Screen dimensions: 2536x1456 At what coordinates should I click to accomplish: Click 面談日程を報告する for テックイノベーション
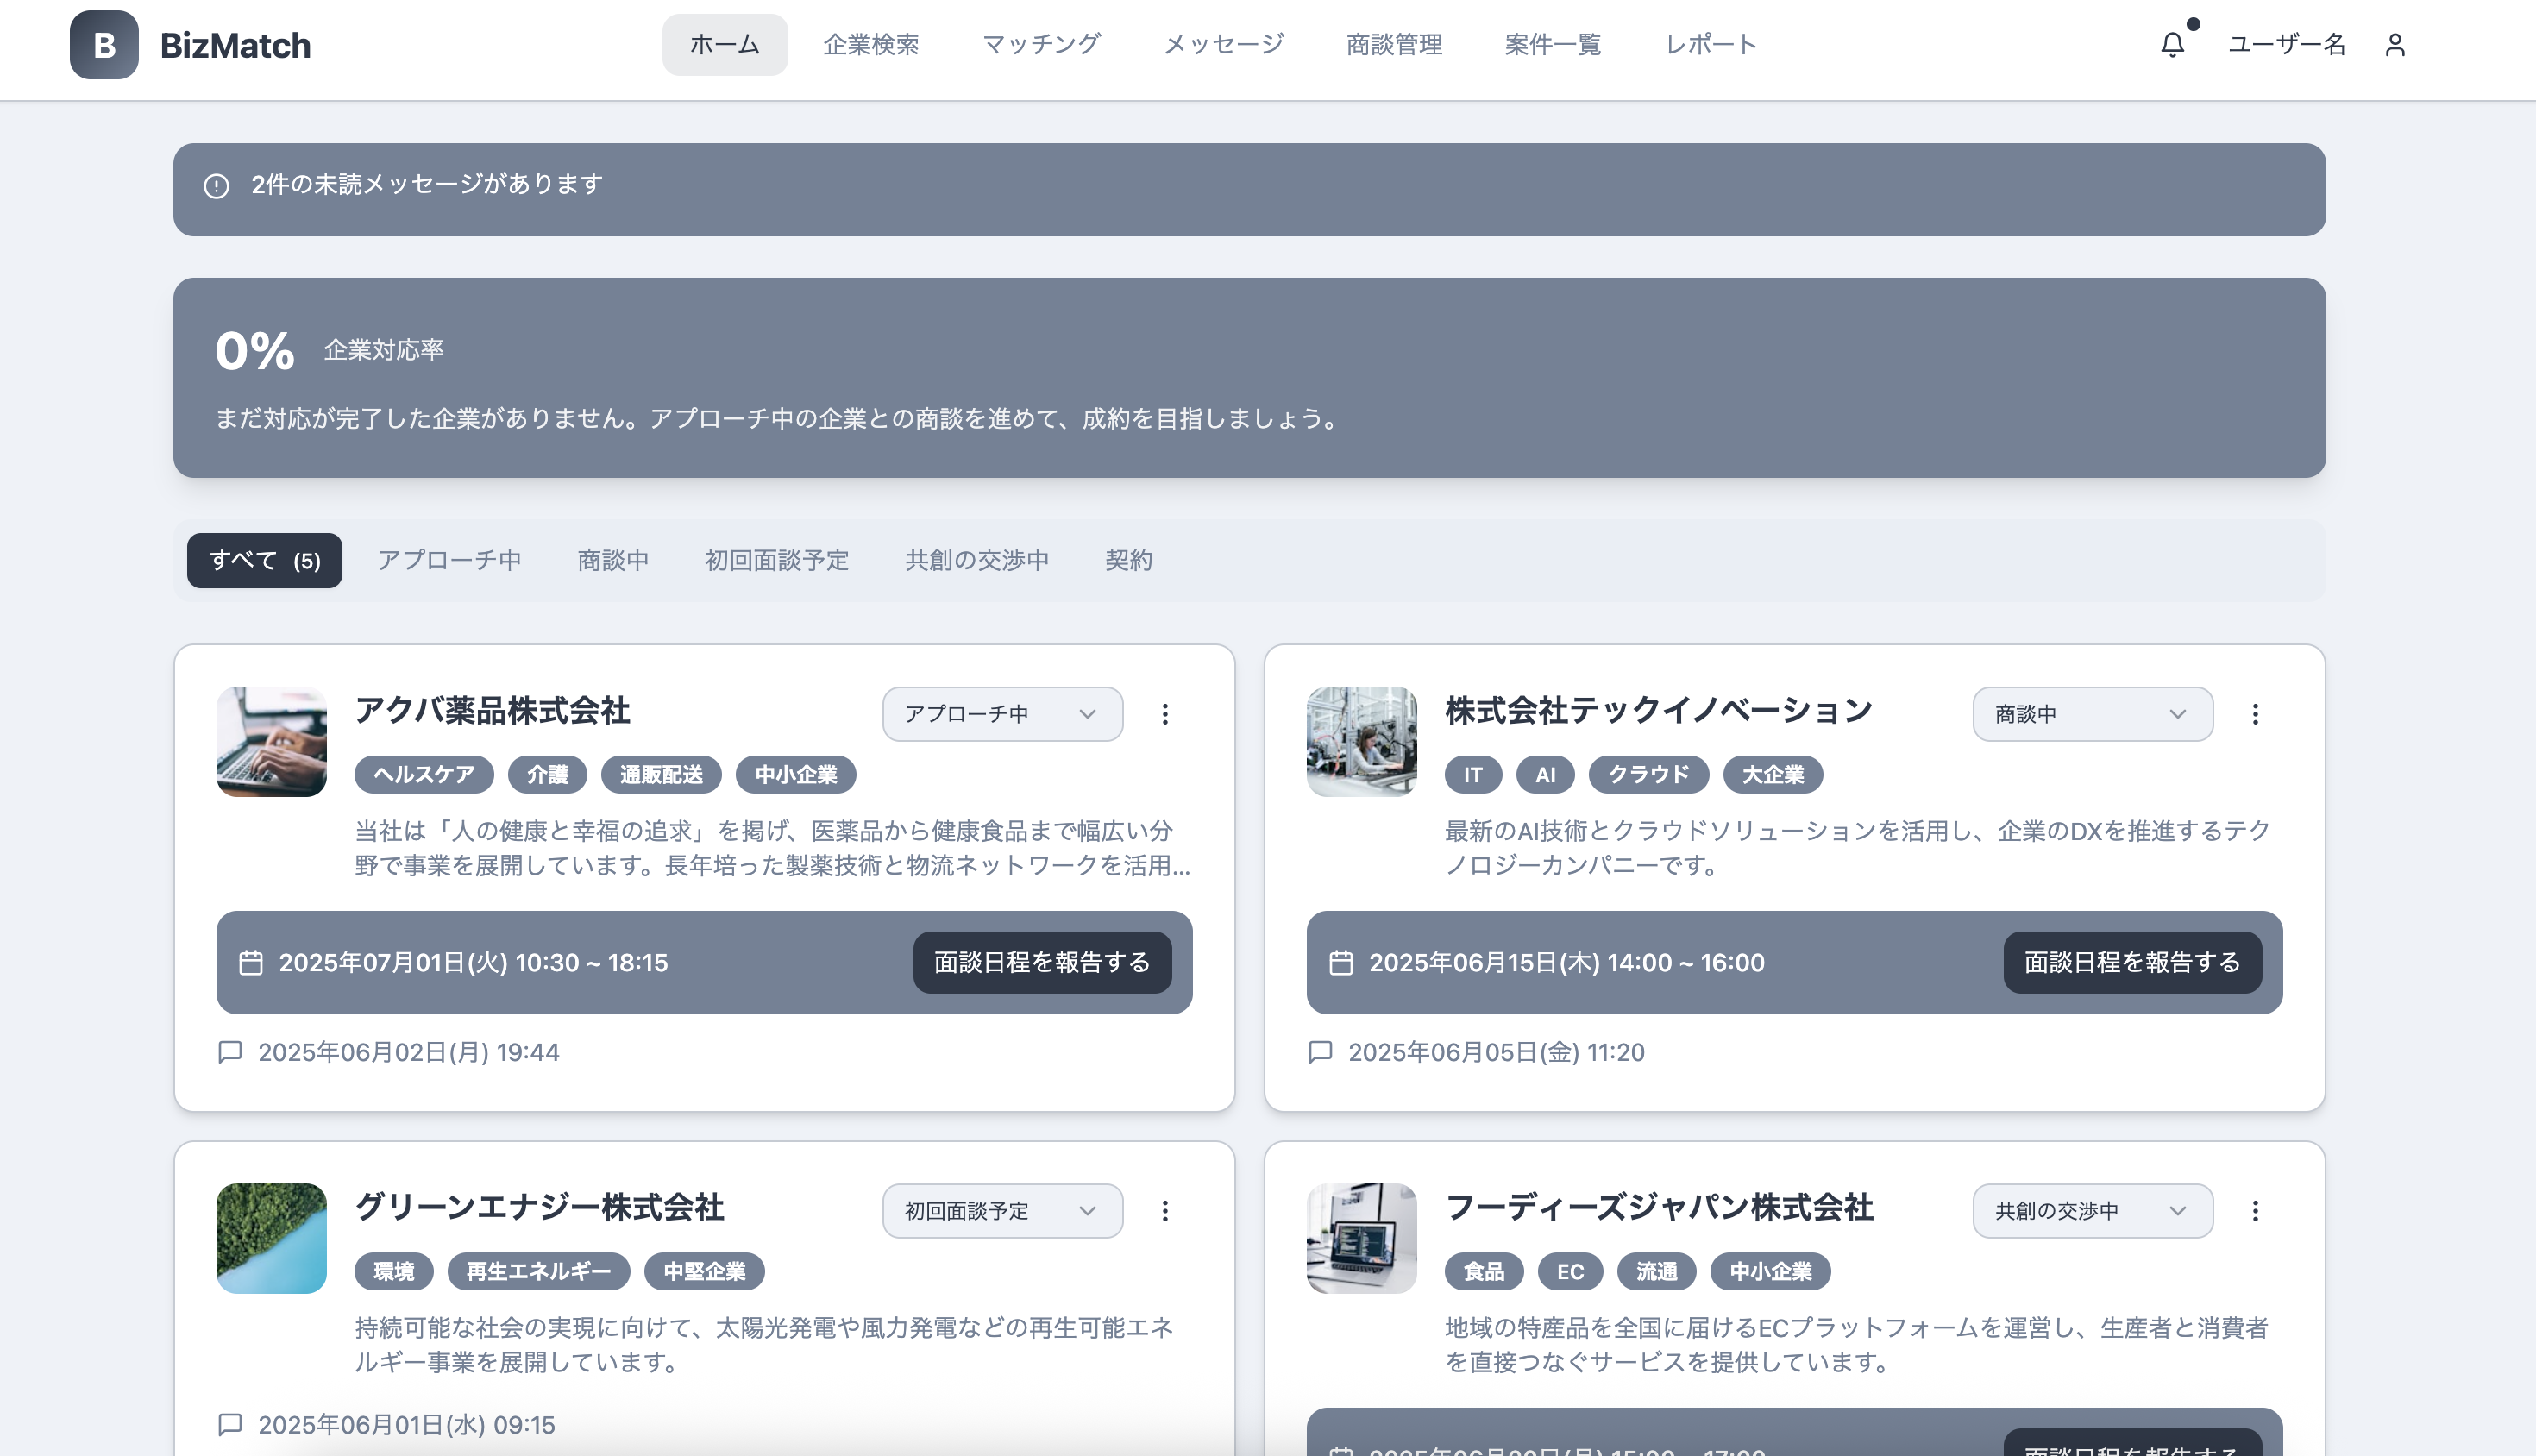click(x=2132, y=962)
